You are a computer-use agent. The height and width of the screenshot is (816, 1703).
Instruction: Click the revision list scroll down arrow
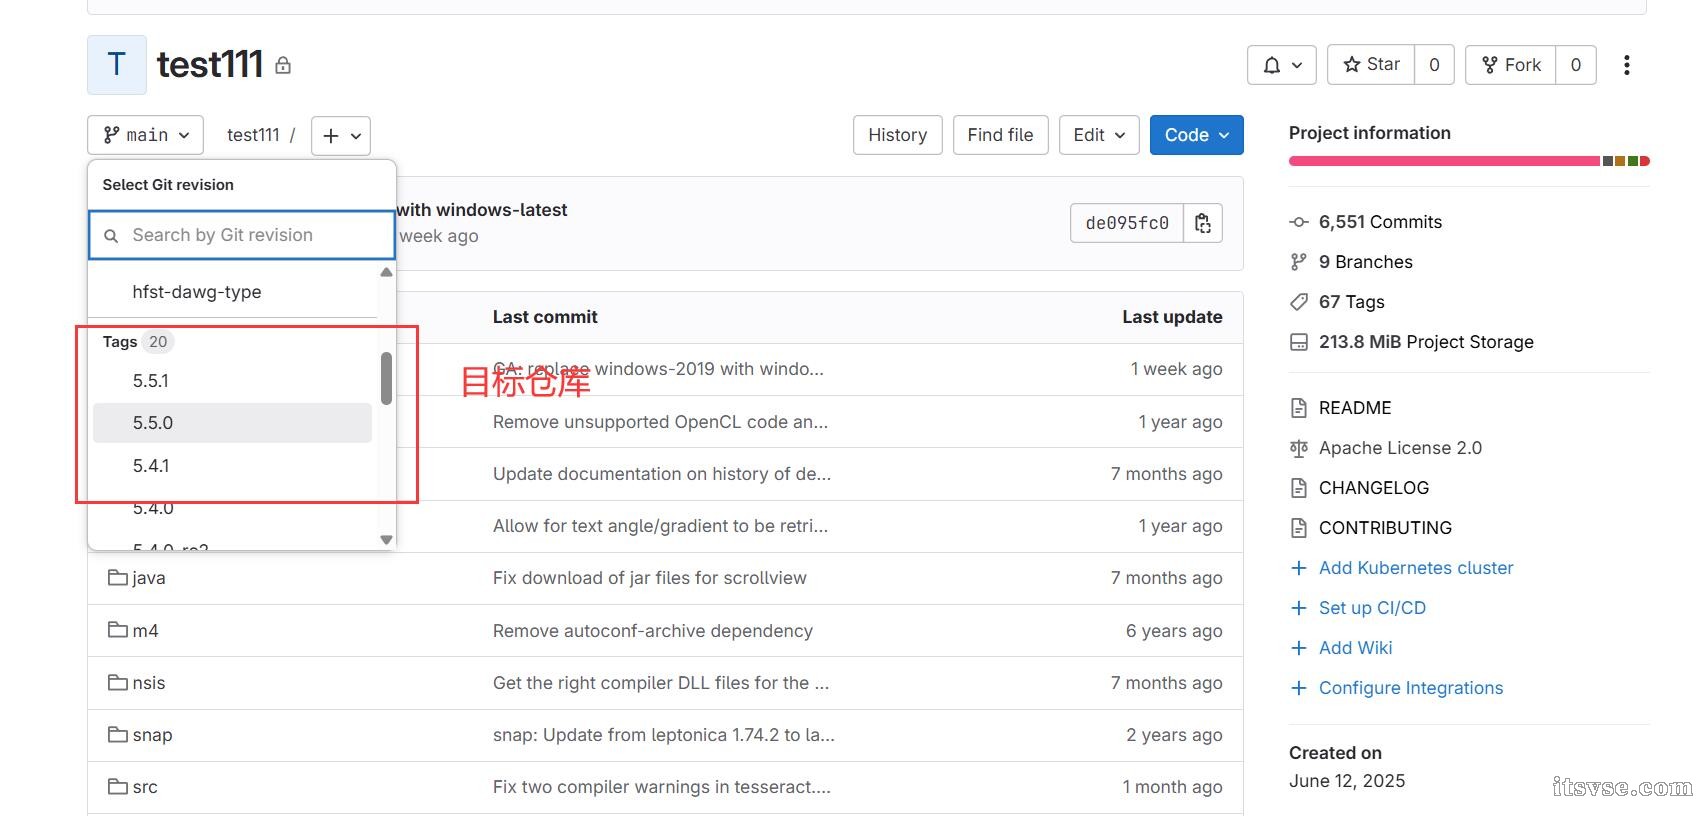click(386, 540)
